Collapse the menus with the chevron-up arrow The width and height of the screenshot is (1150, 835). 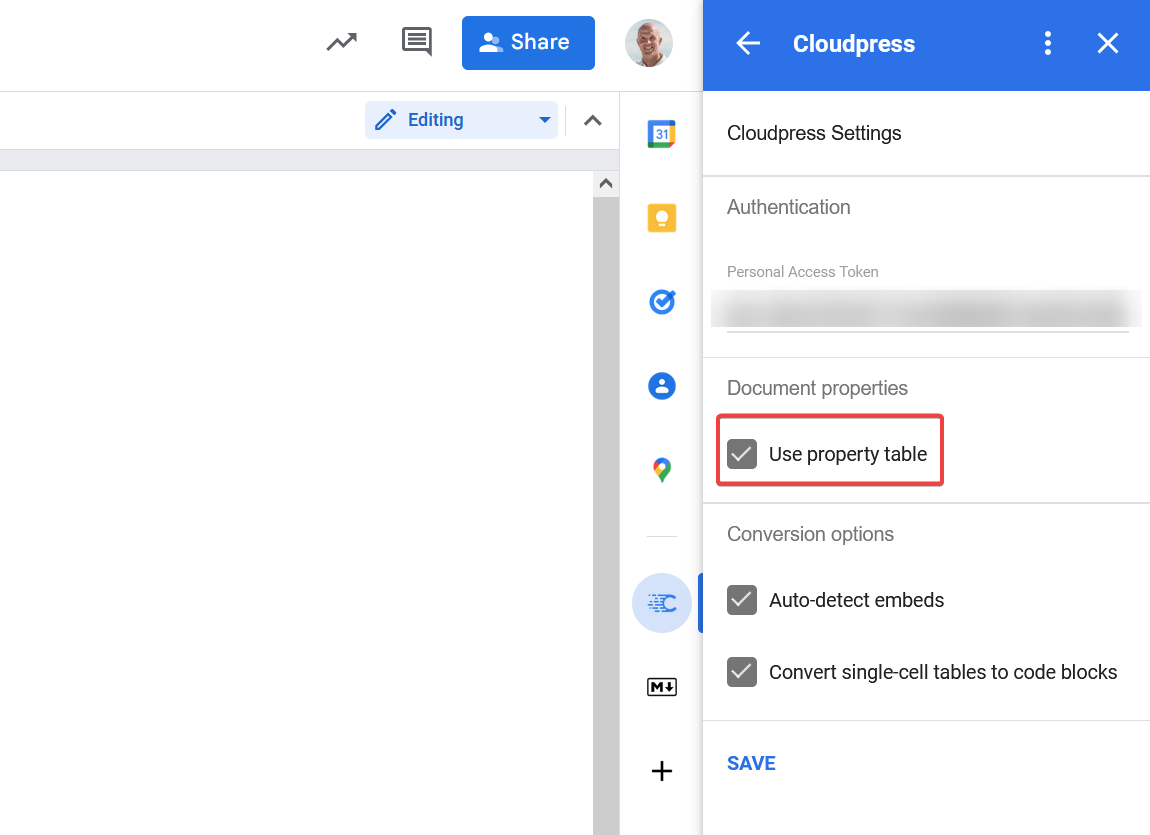pos(593,120)
